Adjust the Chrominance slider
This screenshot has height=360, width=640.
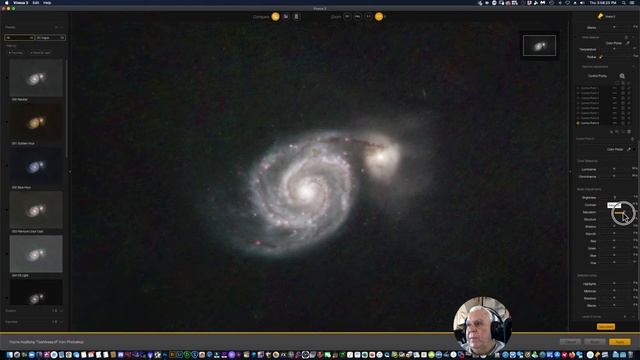(x=614, y=176)
